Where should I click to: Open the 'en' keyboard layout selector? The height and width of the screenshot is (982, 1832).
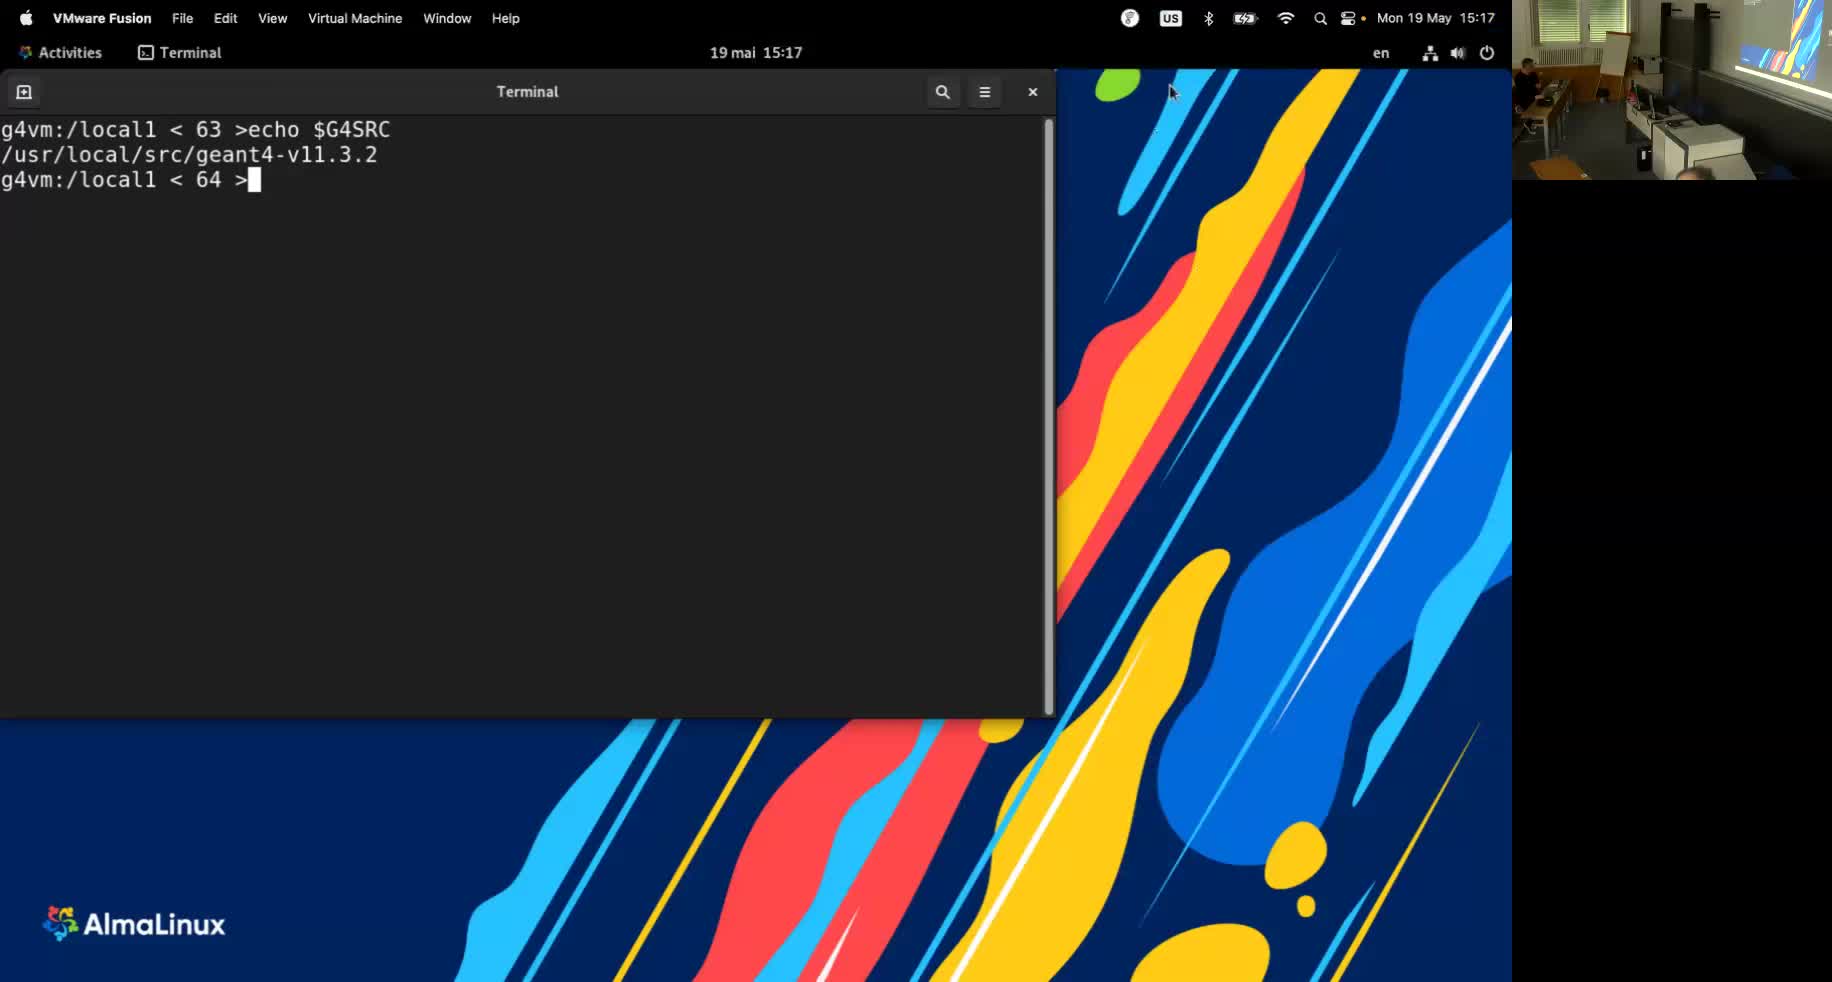(1381, 53)
